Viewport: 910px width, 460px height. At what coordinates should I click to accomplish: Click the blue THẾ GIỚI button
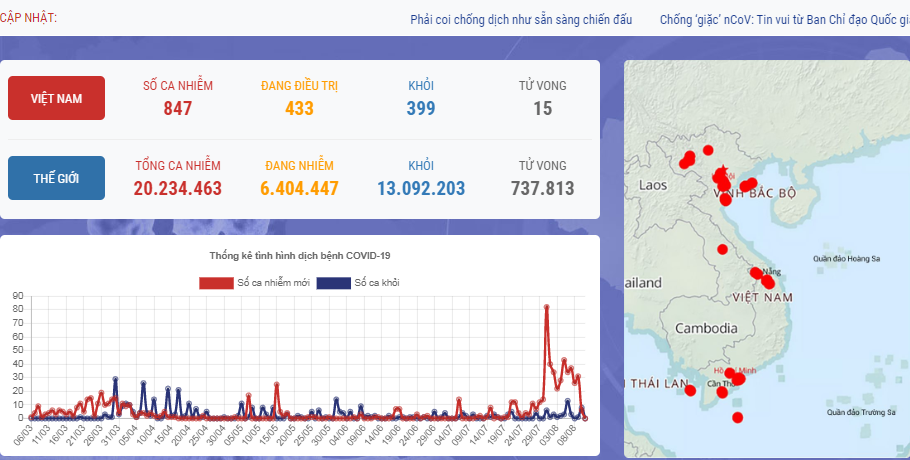coord(56,178)
